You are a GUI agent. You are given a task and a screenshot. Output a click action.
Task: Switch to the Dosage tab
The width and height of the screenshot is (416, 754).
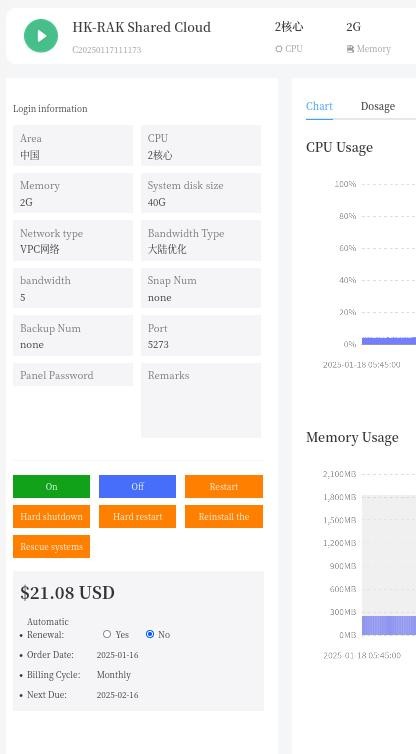[x=378, y=106]
